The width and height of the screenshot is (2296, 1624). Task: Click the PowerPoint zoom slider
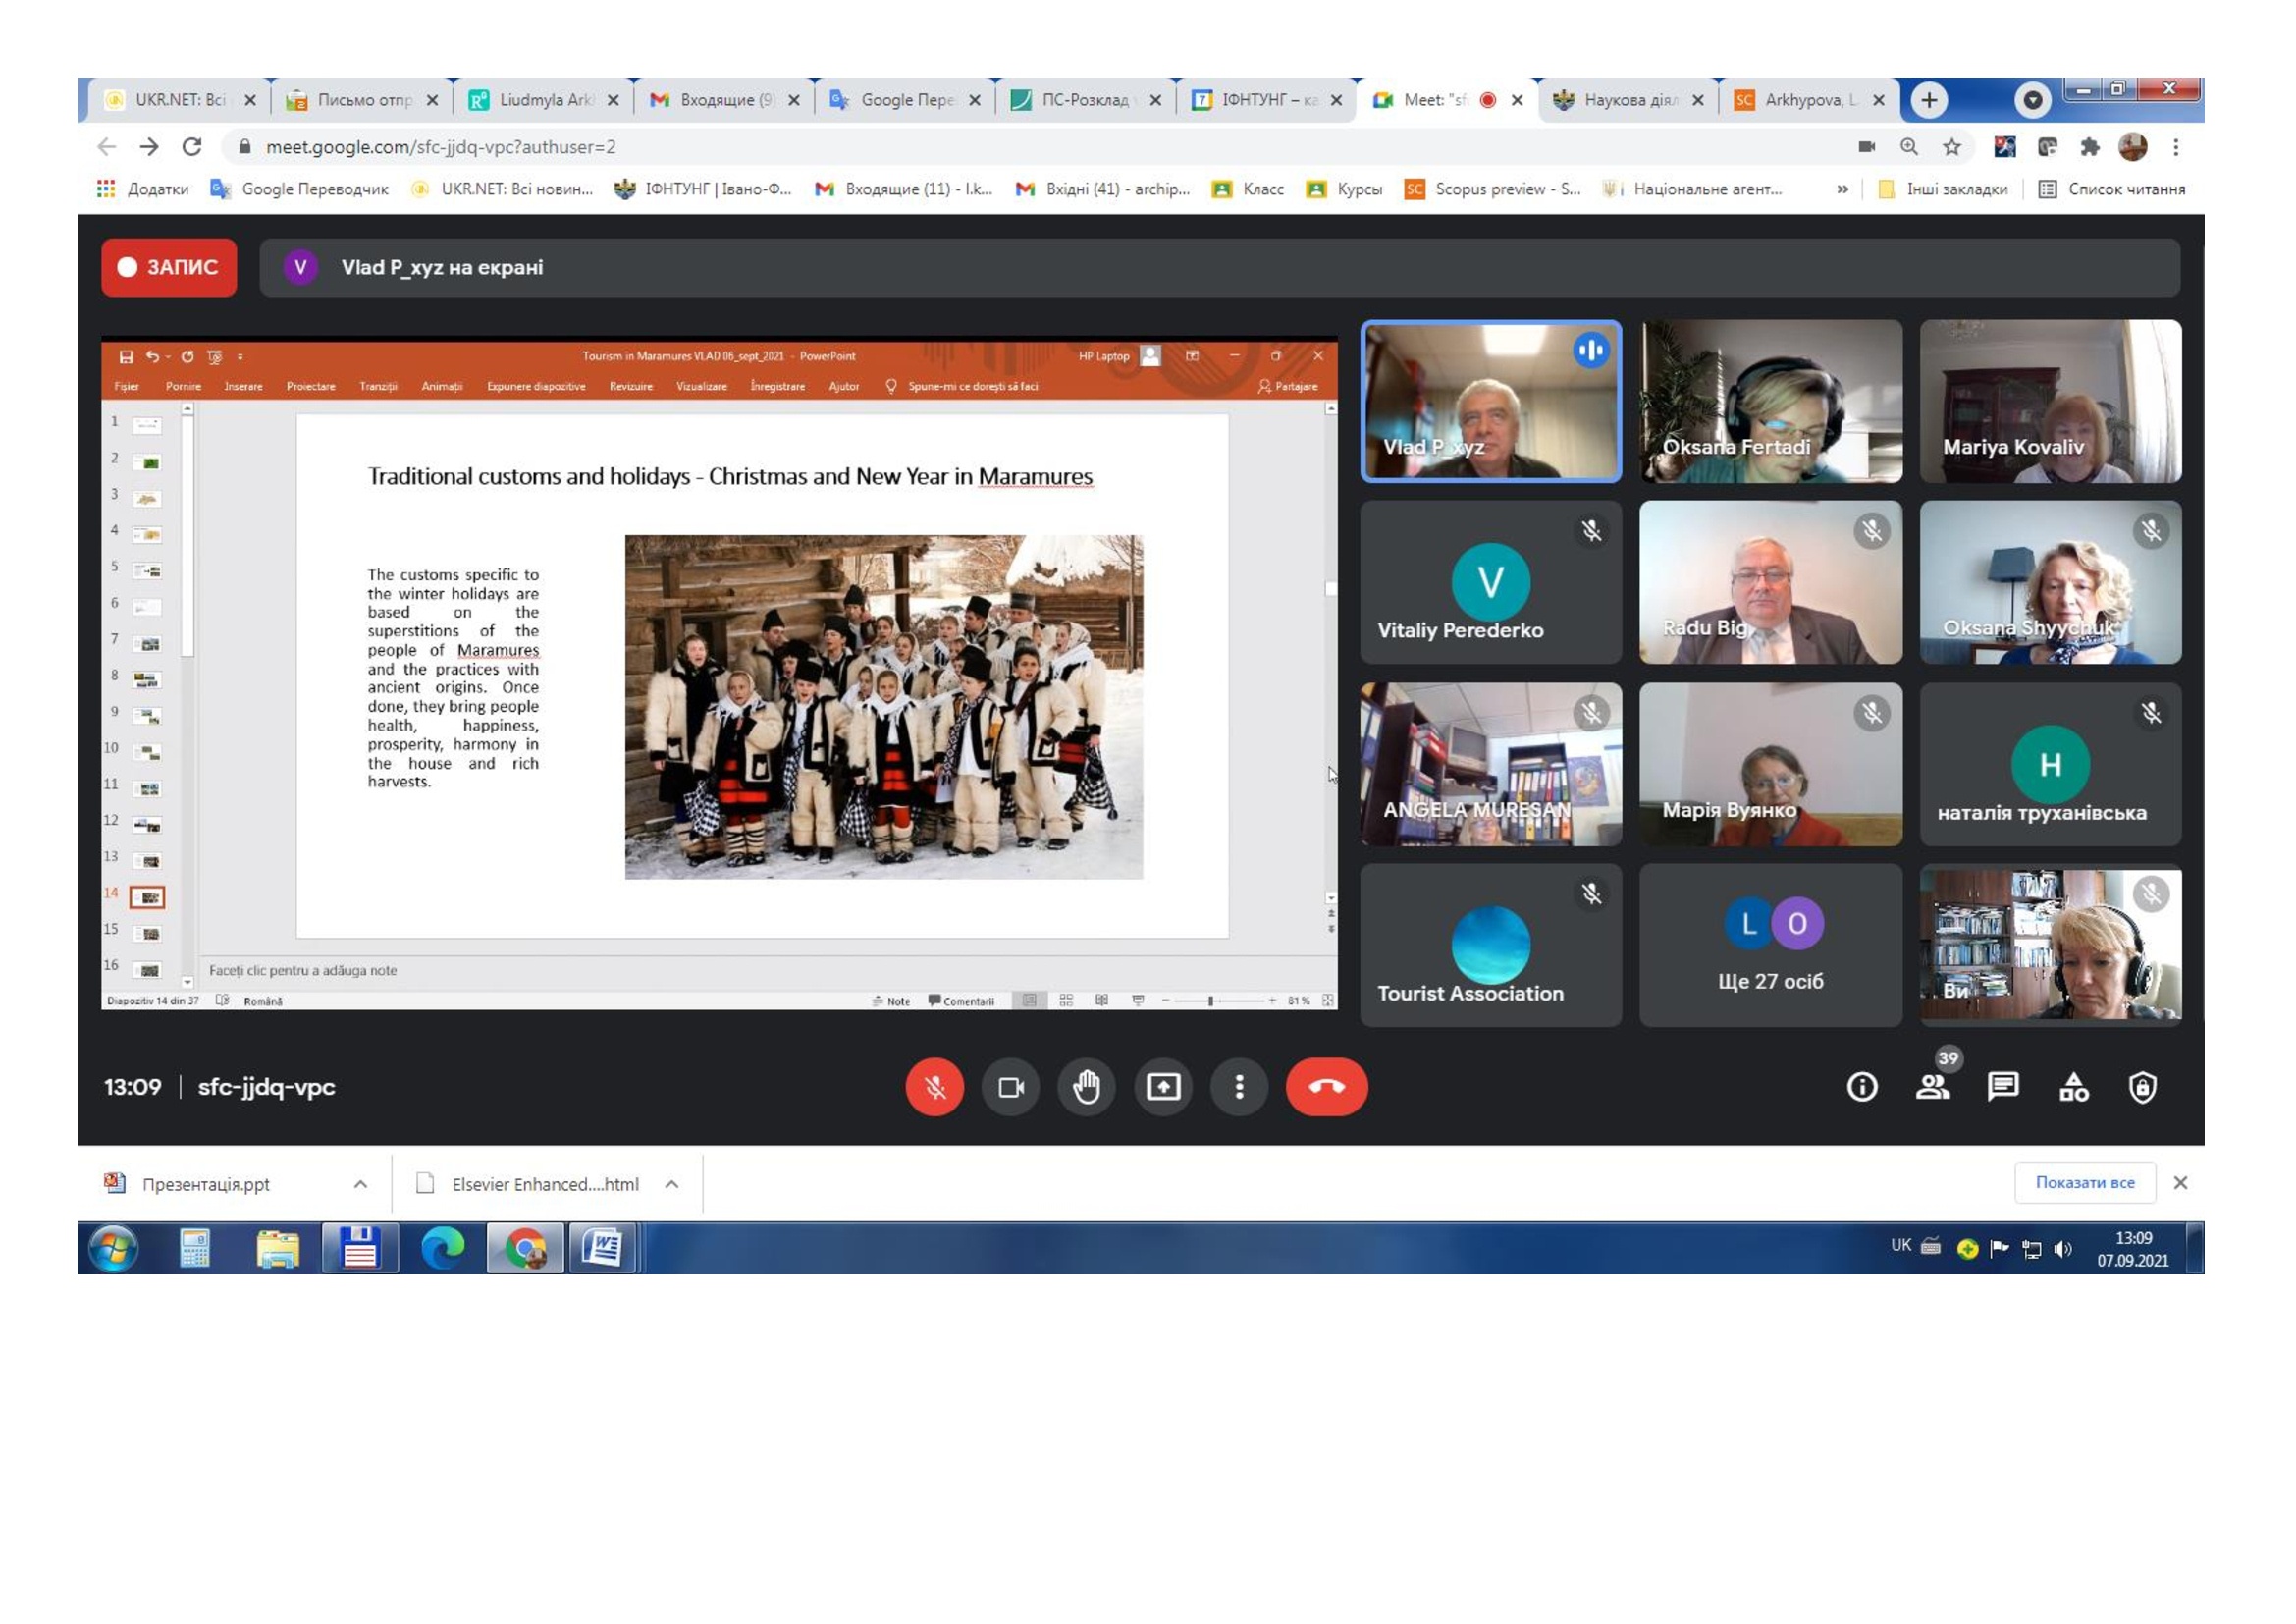1210,1001
